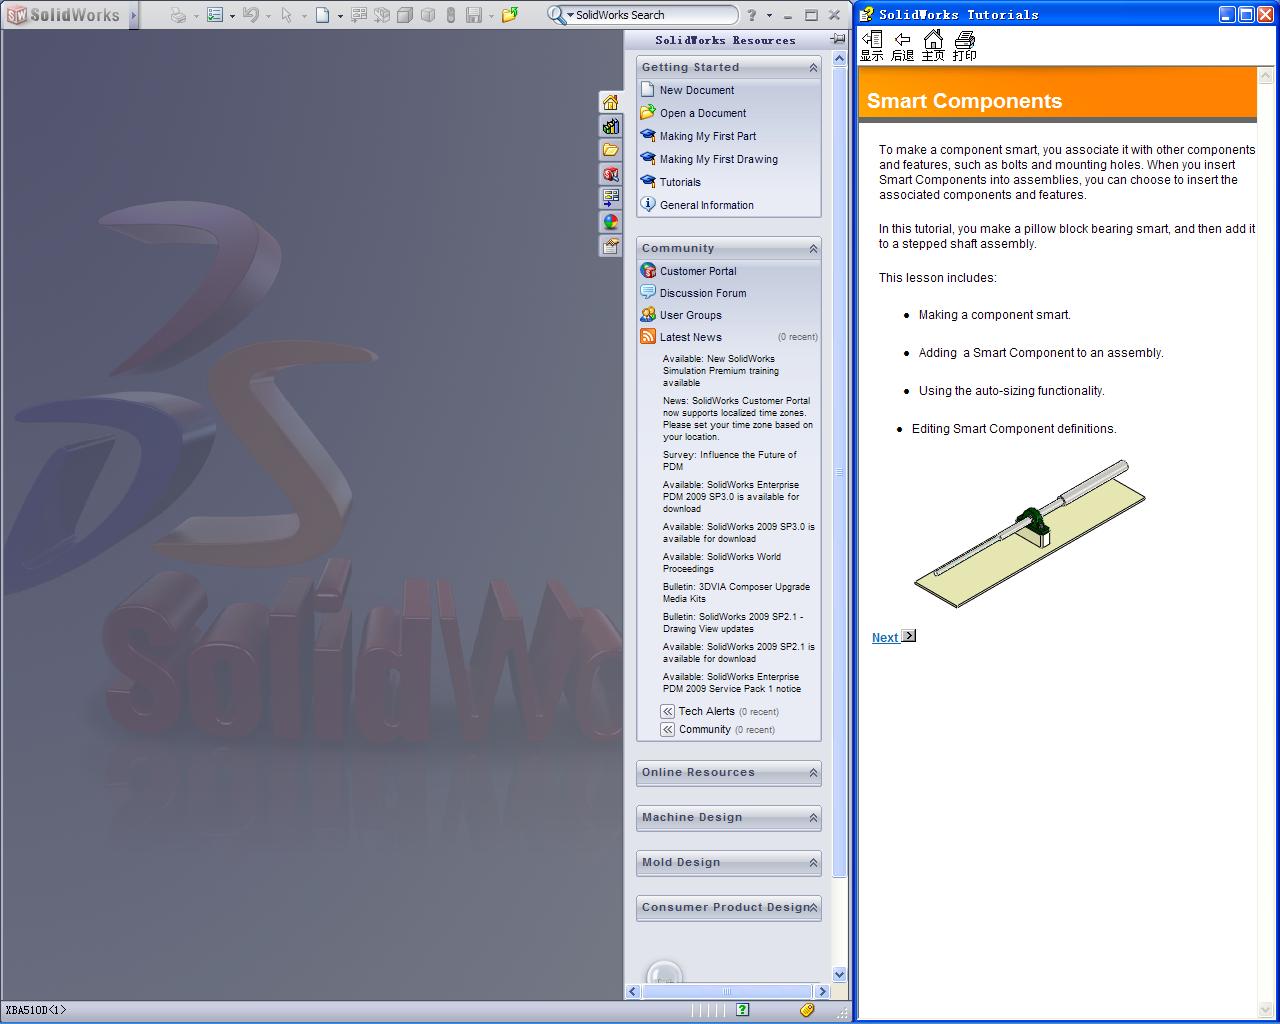Click the tutorial Show/Hide navigation icon
Screen dimensions: 1280x1024
[872, 46]
